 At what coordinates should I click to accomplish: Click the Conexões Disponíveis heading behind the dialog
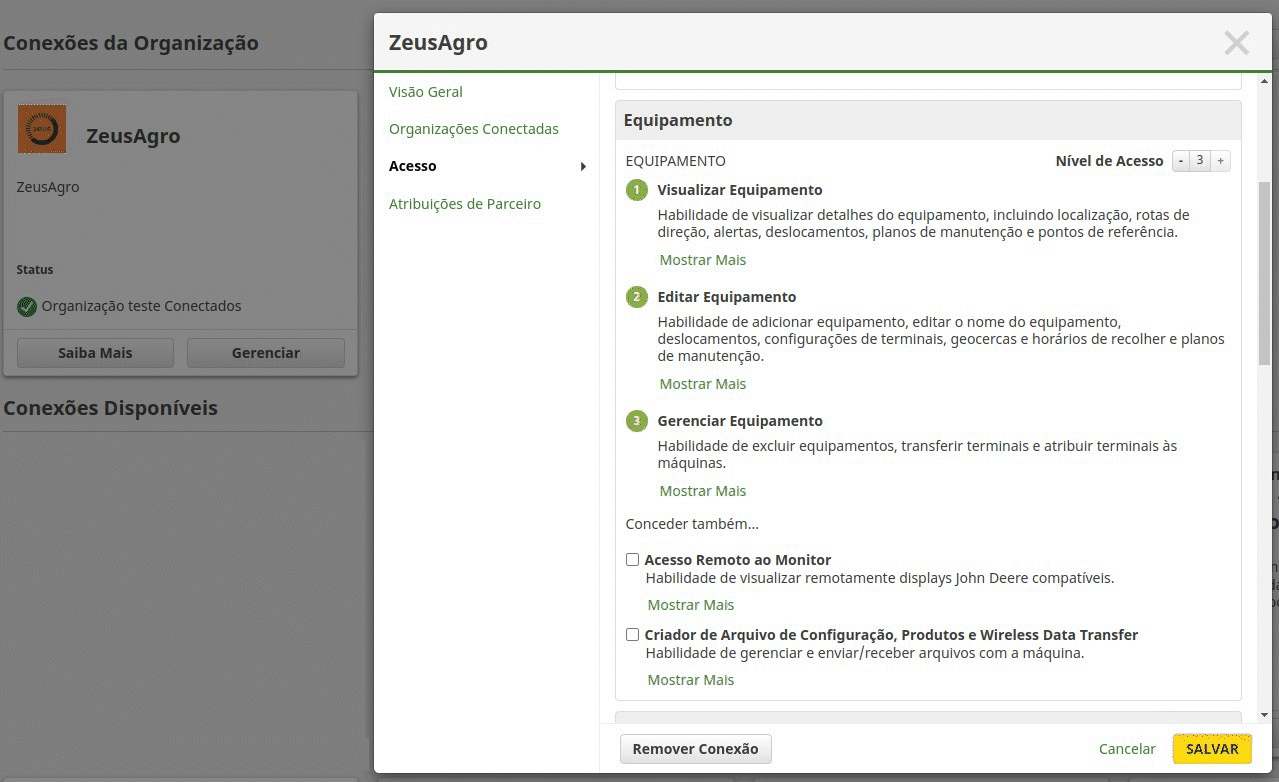point(111,408)
